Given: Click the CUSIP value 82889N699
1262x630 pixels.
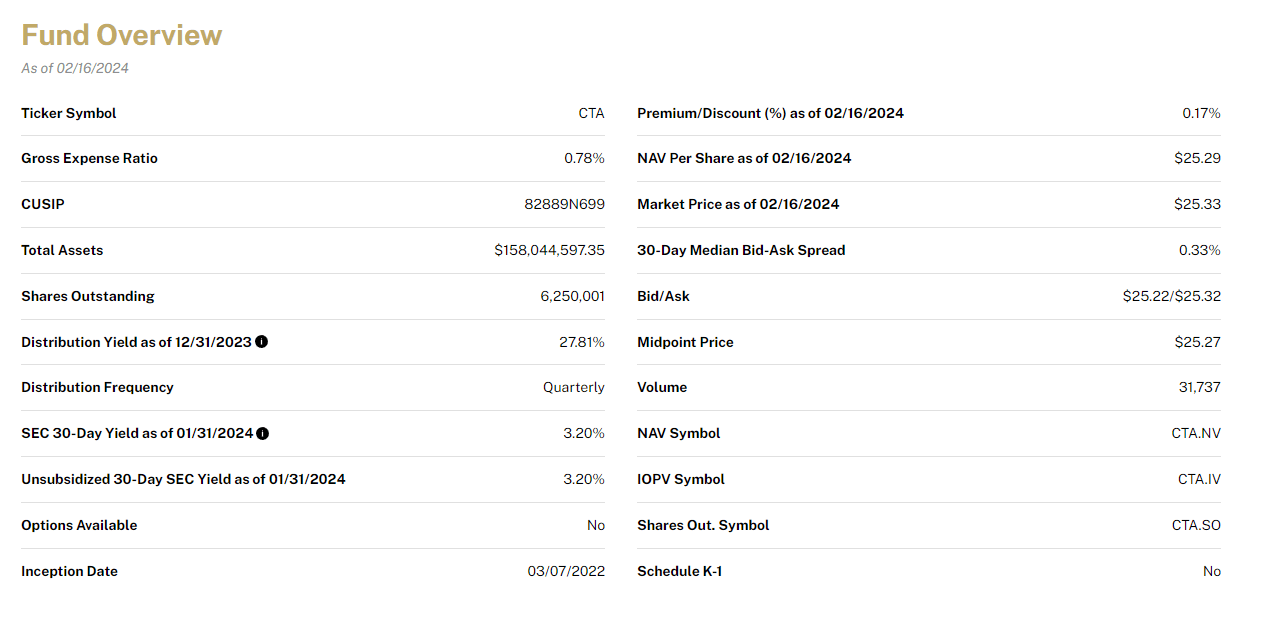Looking at the screenshot, I should click(x=565, y=204).
